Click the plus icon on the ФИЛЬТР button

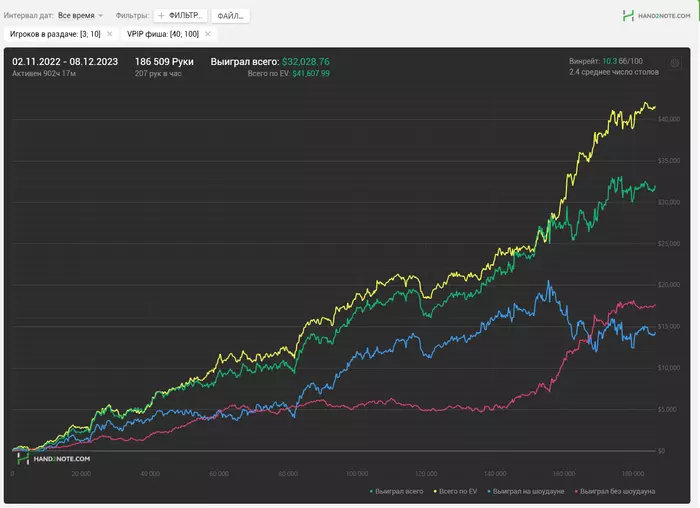pos(162,16)
